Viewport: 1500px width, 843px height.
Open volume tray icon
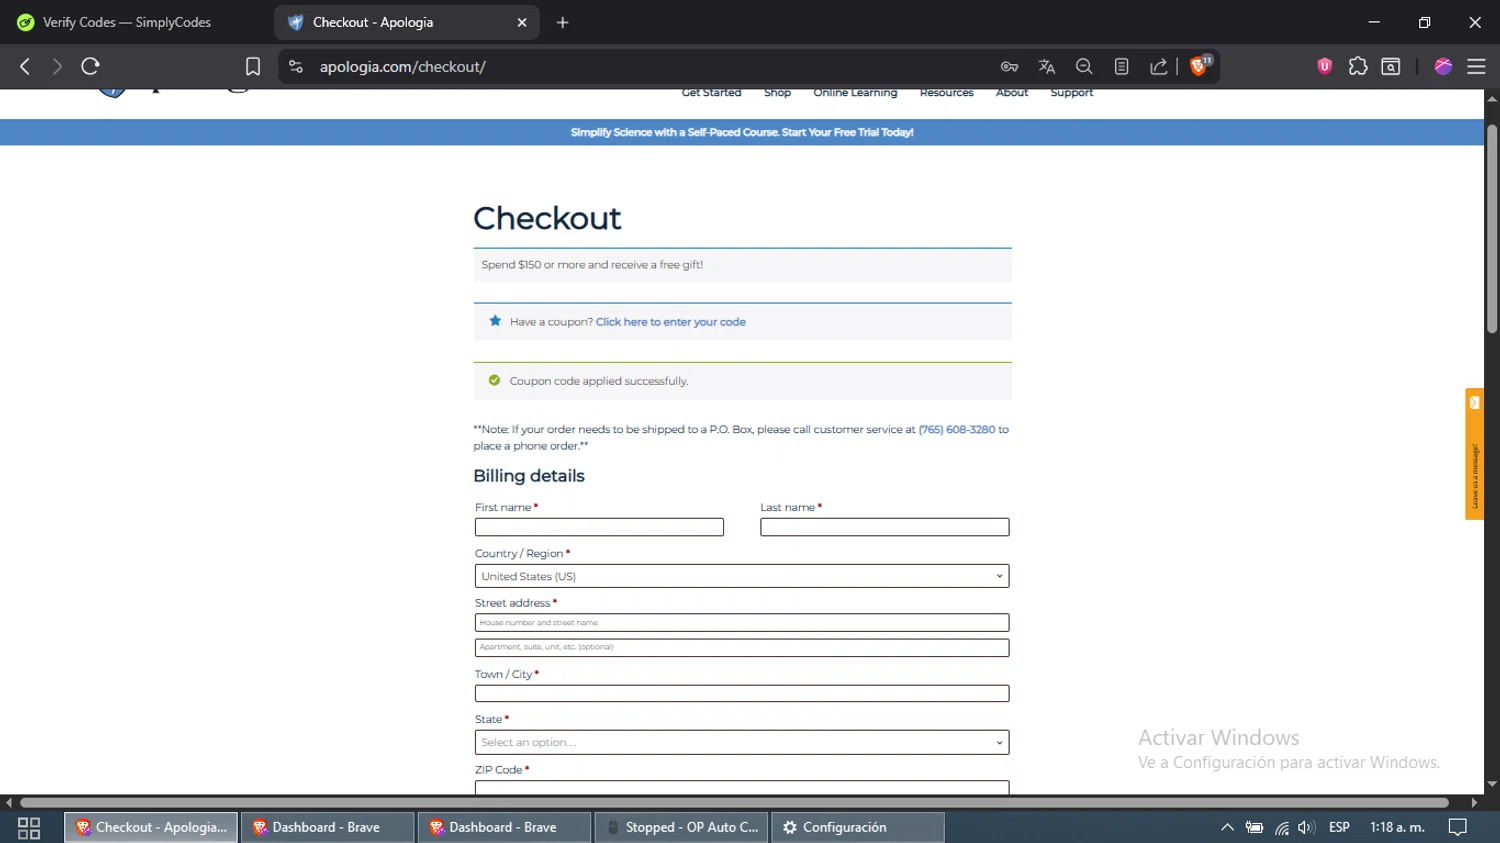click(x=1306, y=828)
